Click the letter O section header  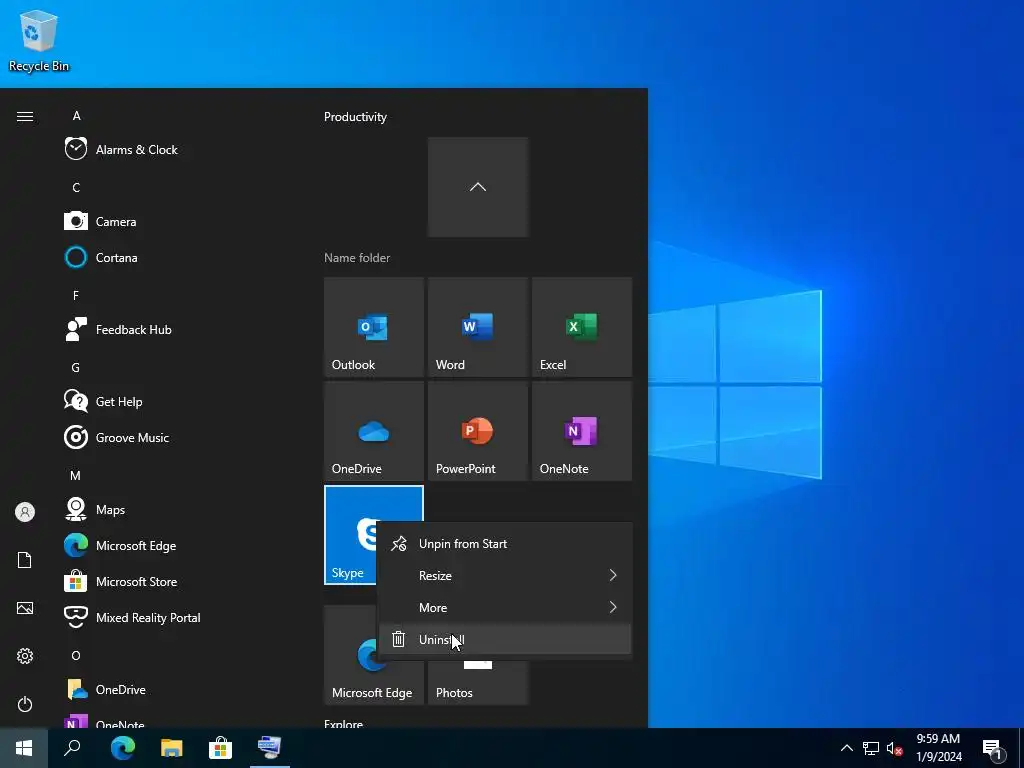[76, 656]
